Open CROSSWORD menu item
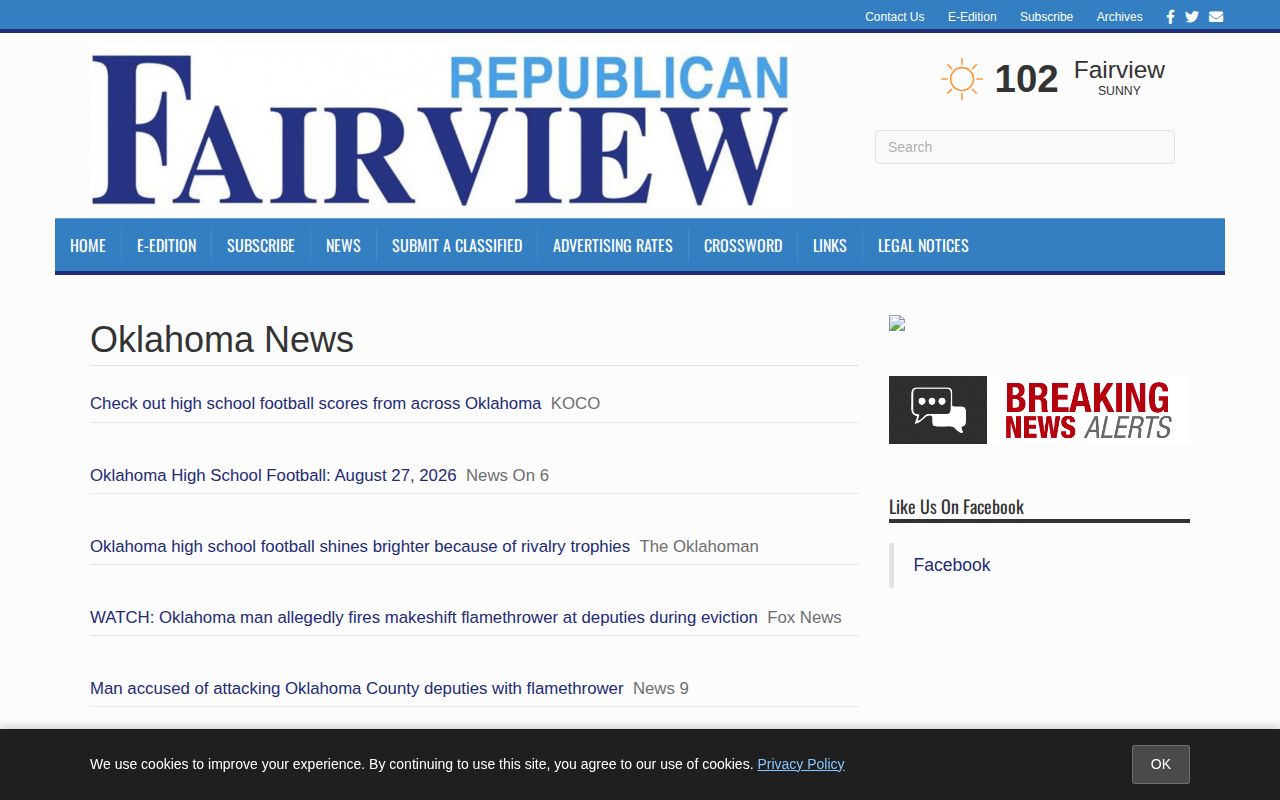This screenshot has height=800, width=1280. click(743, 246)
